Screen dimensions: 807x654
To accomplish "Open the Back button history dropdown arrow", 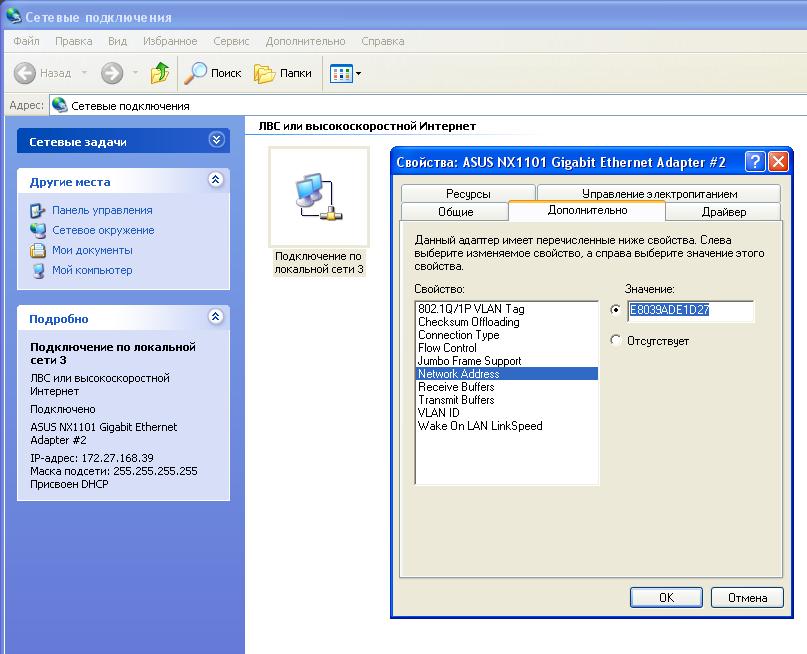I will point(84,73).
